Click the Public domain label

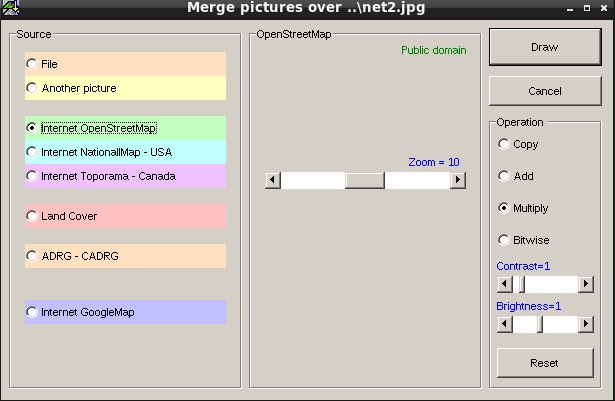(434, 50)
